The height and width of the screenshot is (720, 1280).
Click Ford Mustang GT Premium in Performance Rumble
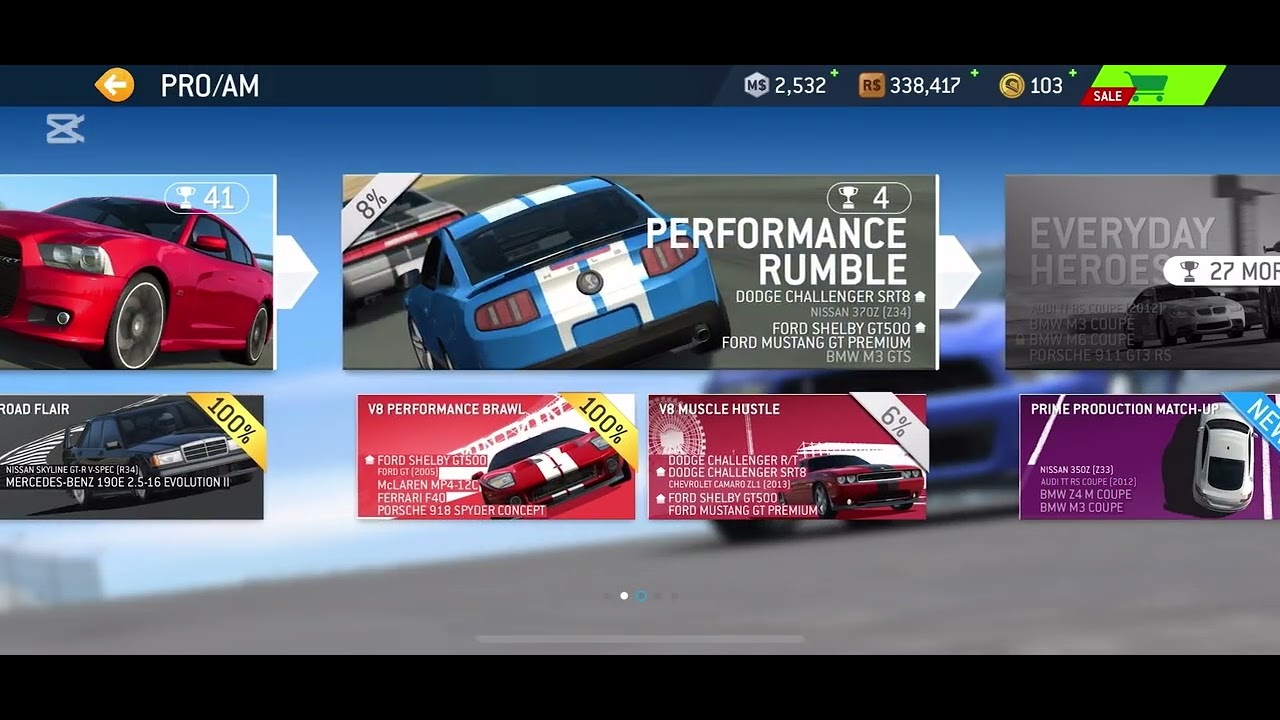coord(816,343)
